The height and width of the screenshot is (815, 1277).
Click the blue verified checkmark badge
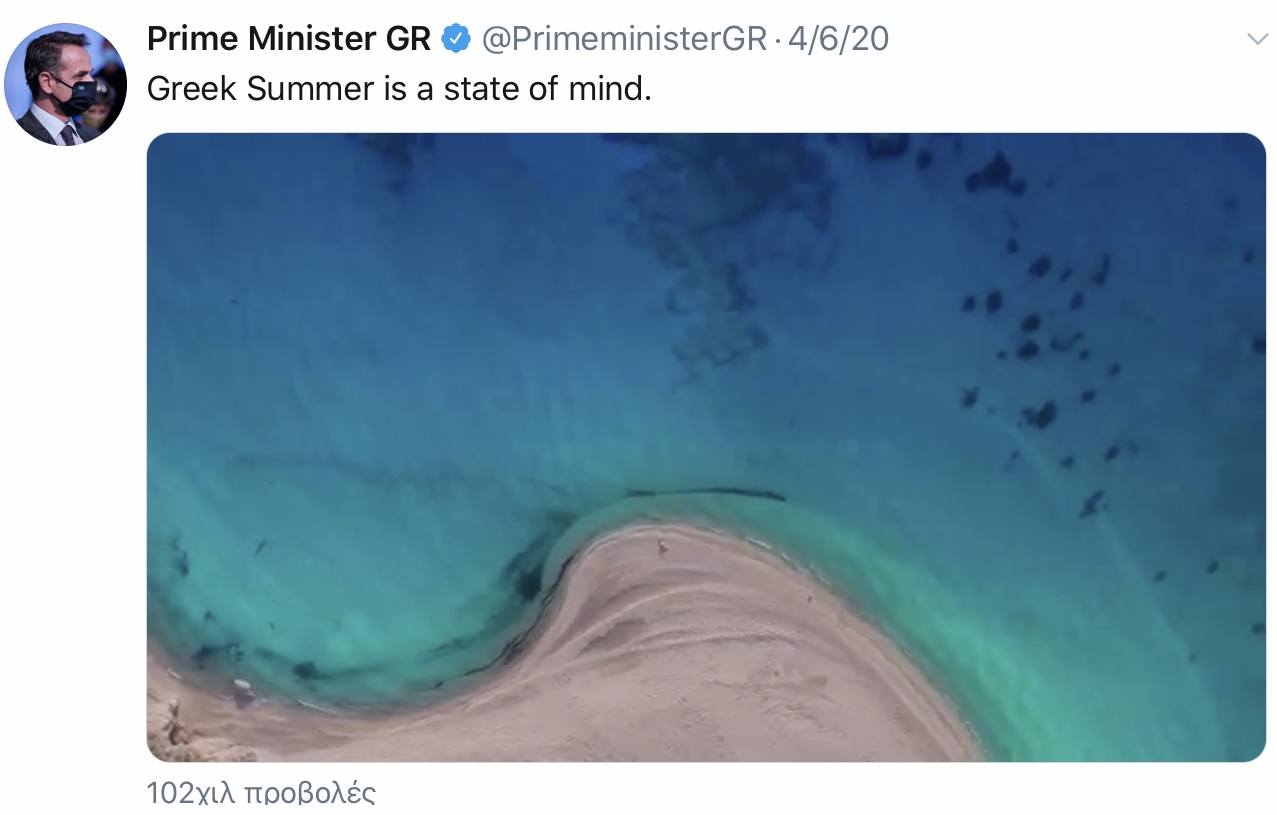pos(456,39)
